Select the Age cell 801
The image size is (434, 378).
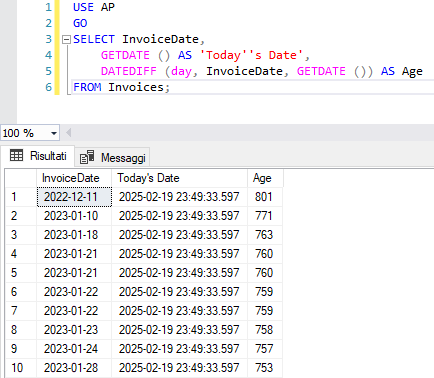(x=265, y=197)
